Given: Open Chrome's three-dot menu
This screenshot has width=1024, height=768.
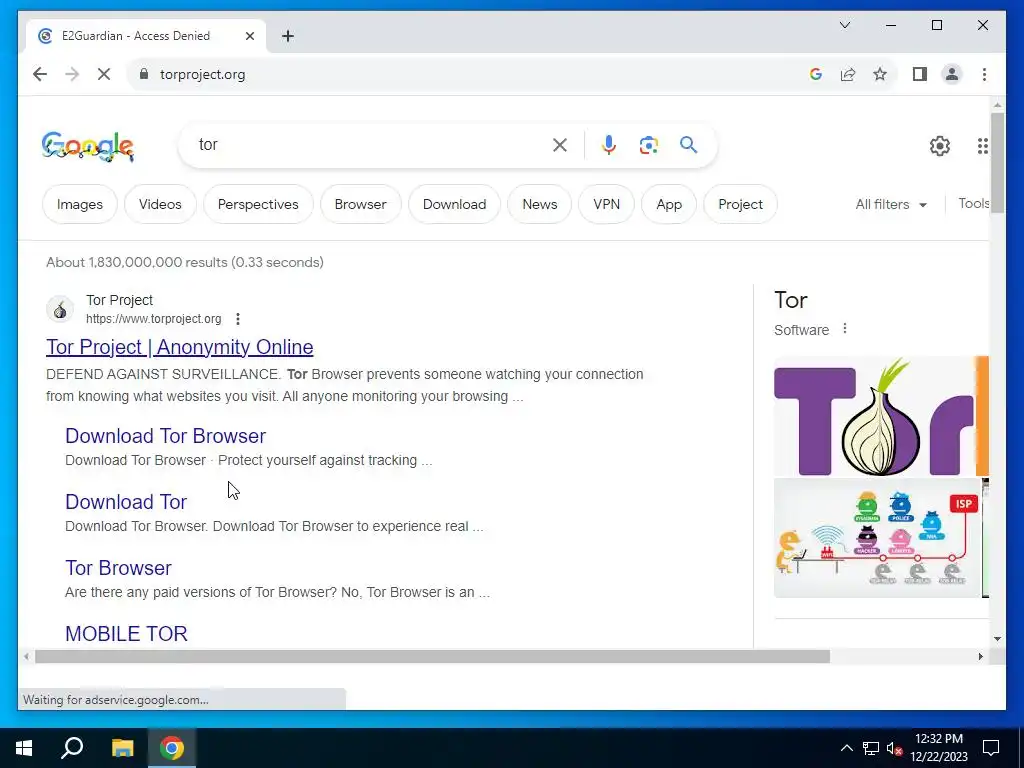Looking at the screenshot, I should click(984, 74).
